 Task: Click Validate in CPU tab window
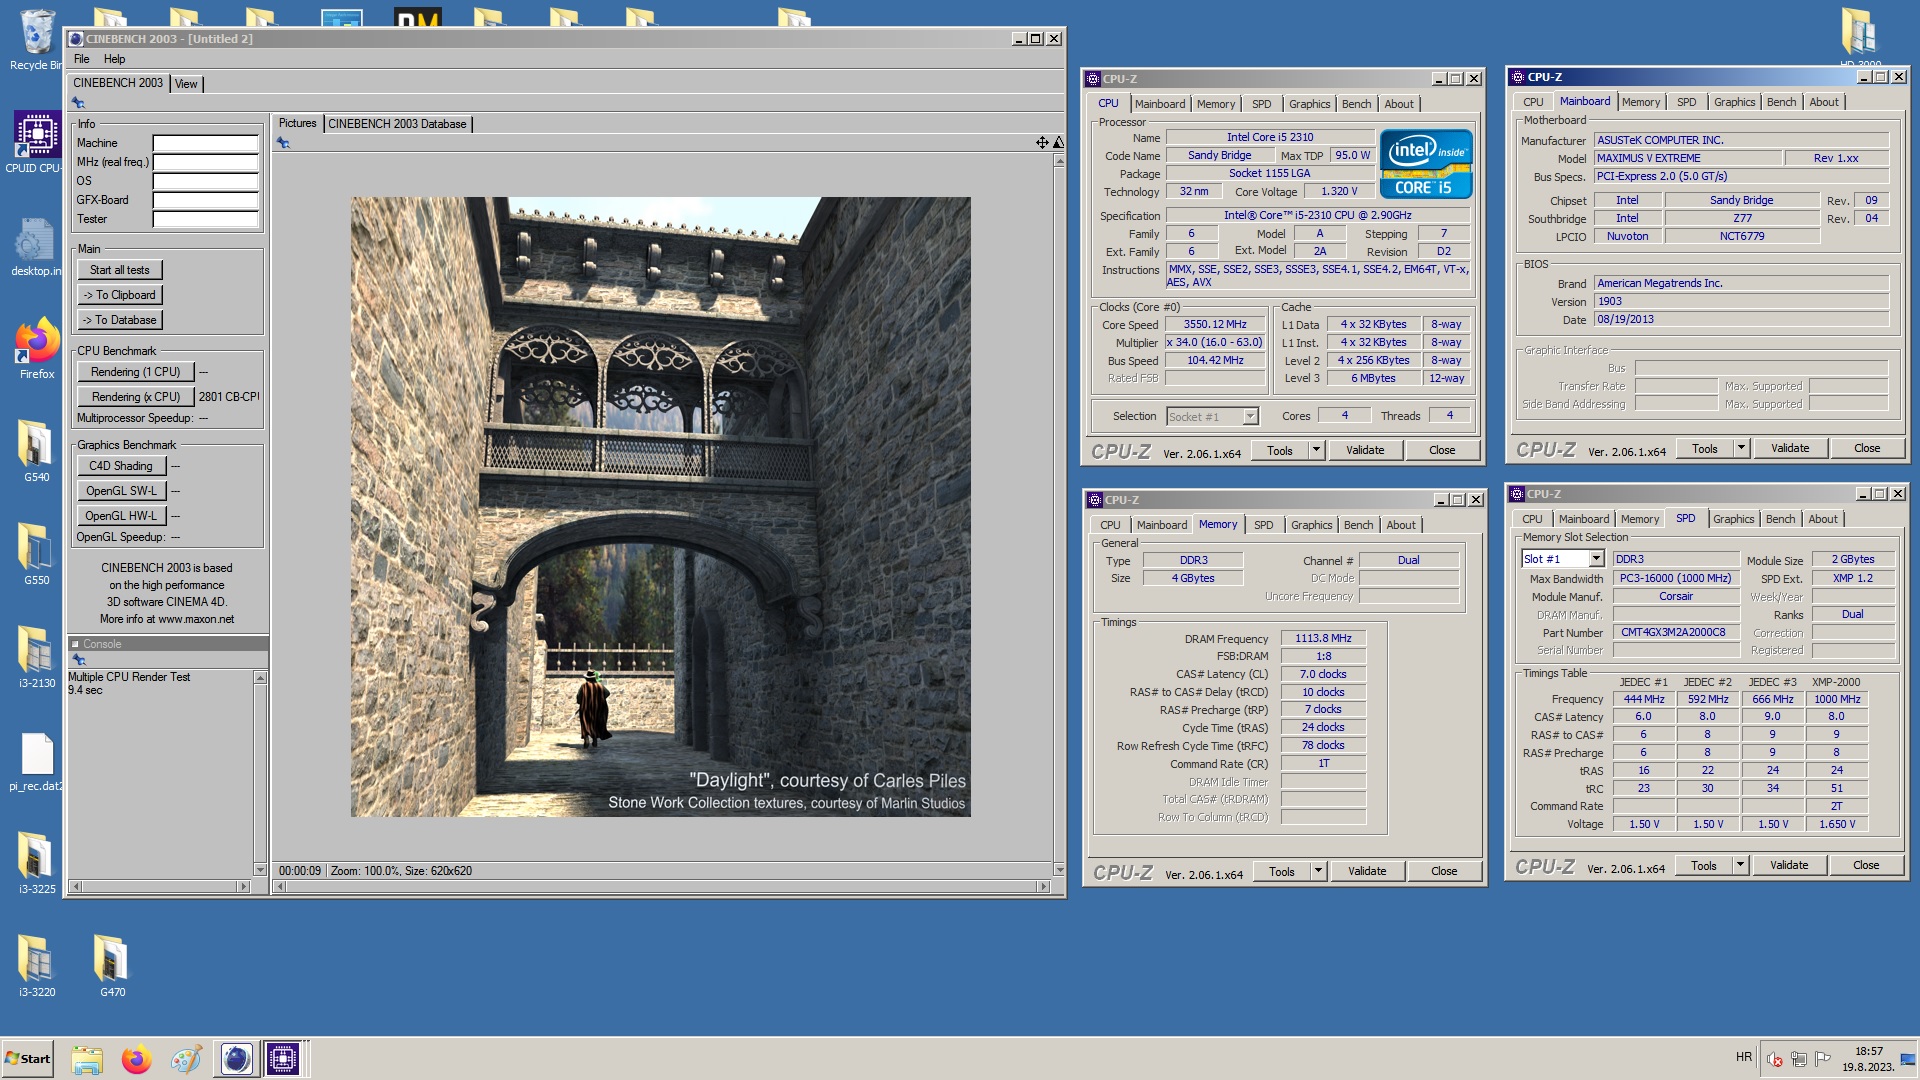(x=1365, y=450)
